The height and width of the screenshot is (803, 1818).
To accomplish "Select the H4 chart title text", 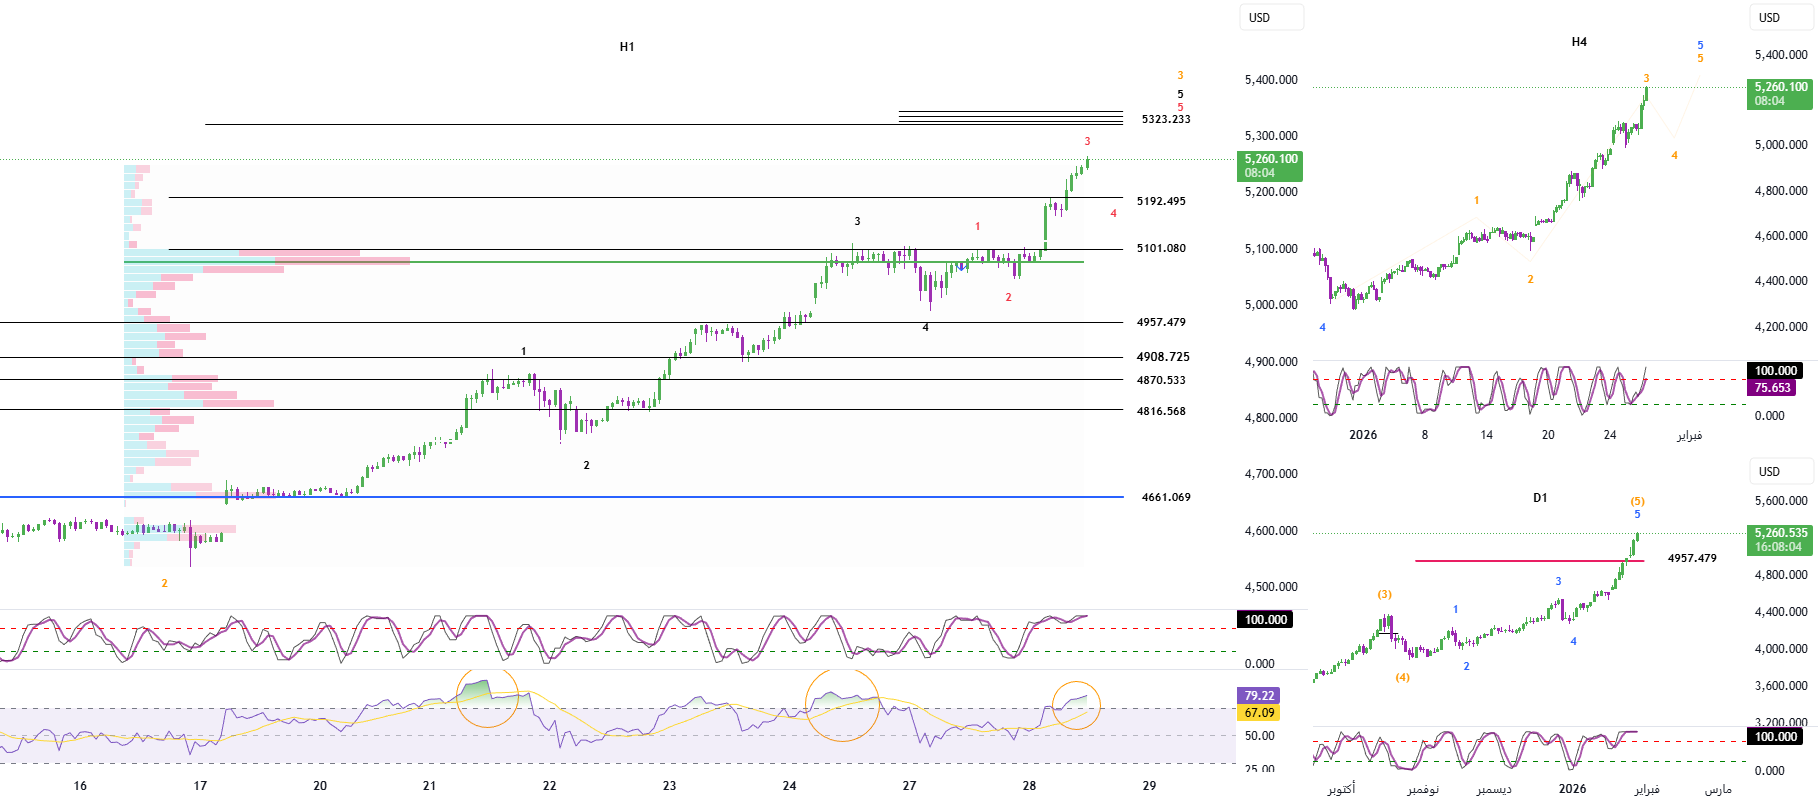I will click(1579, 42).
